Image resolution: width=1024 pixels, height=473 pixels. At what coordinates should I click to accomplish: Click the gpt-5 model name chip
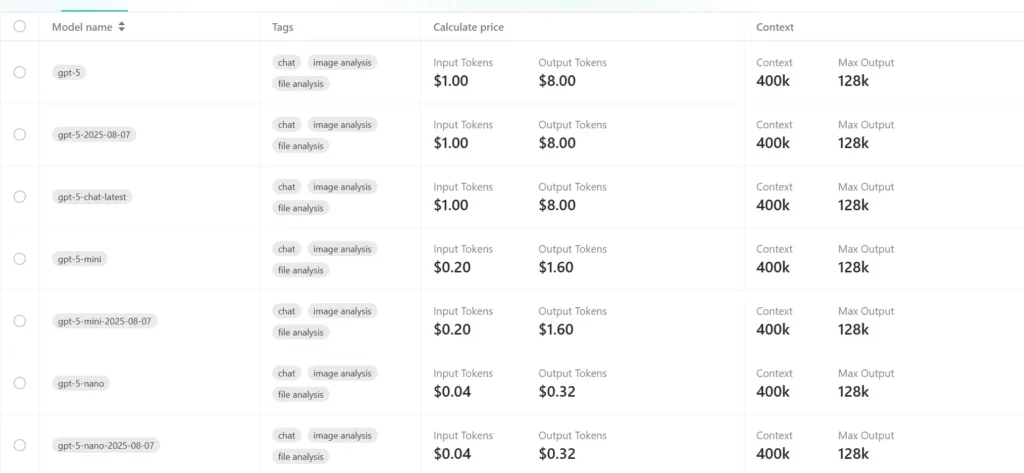pyautogui.click(x=69, y=73)
